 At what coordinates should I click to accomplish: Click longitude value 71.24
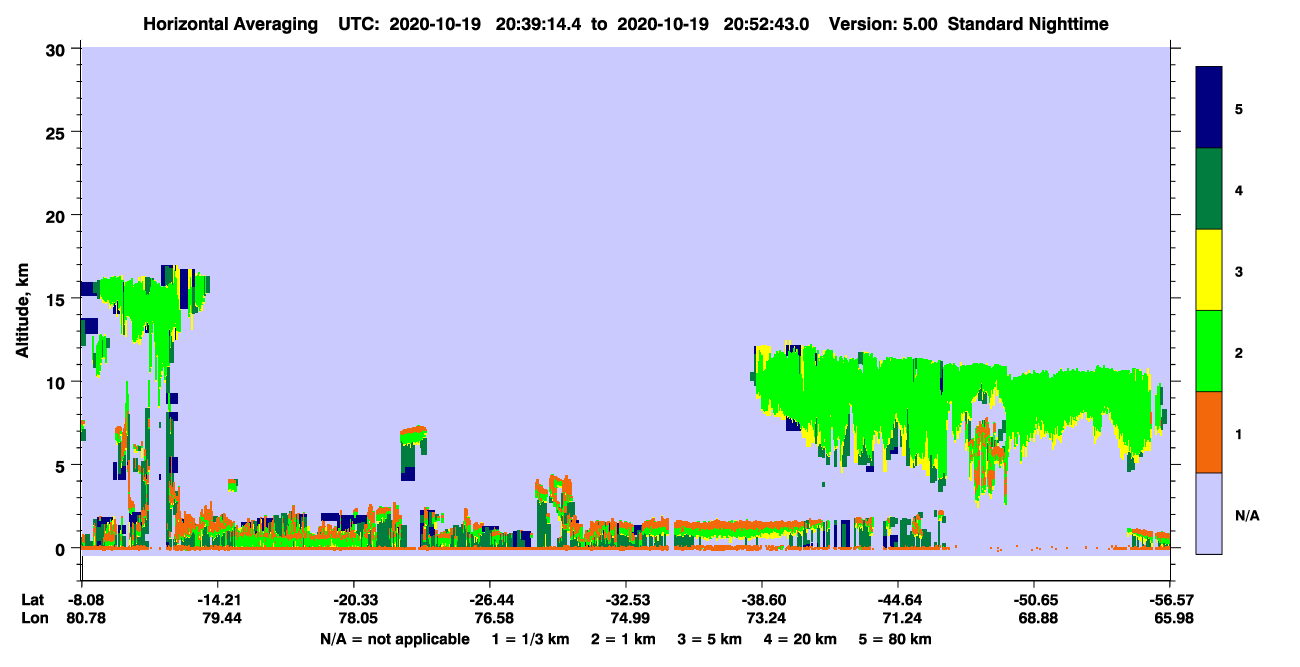point(900,619)
